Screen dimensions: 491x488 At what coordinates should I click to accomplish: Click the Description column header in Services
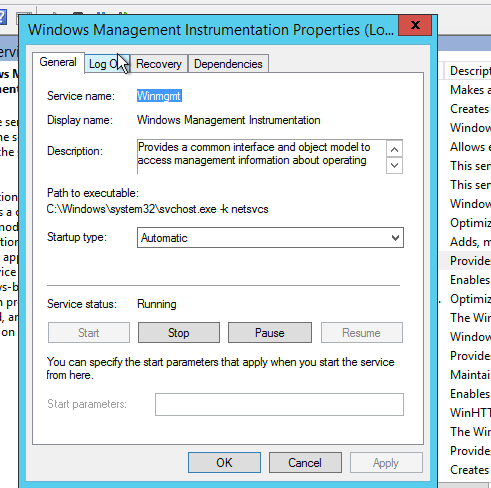click(468, 71)
